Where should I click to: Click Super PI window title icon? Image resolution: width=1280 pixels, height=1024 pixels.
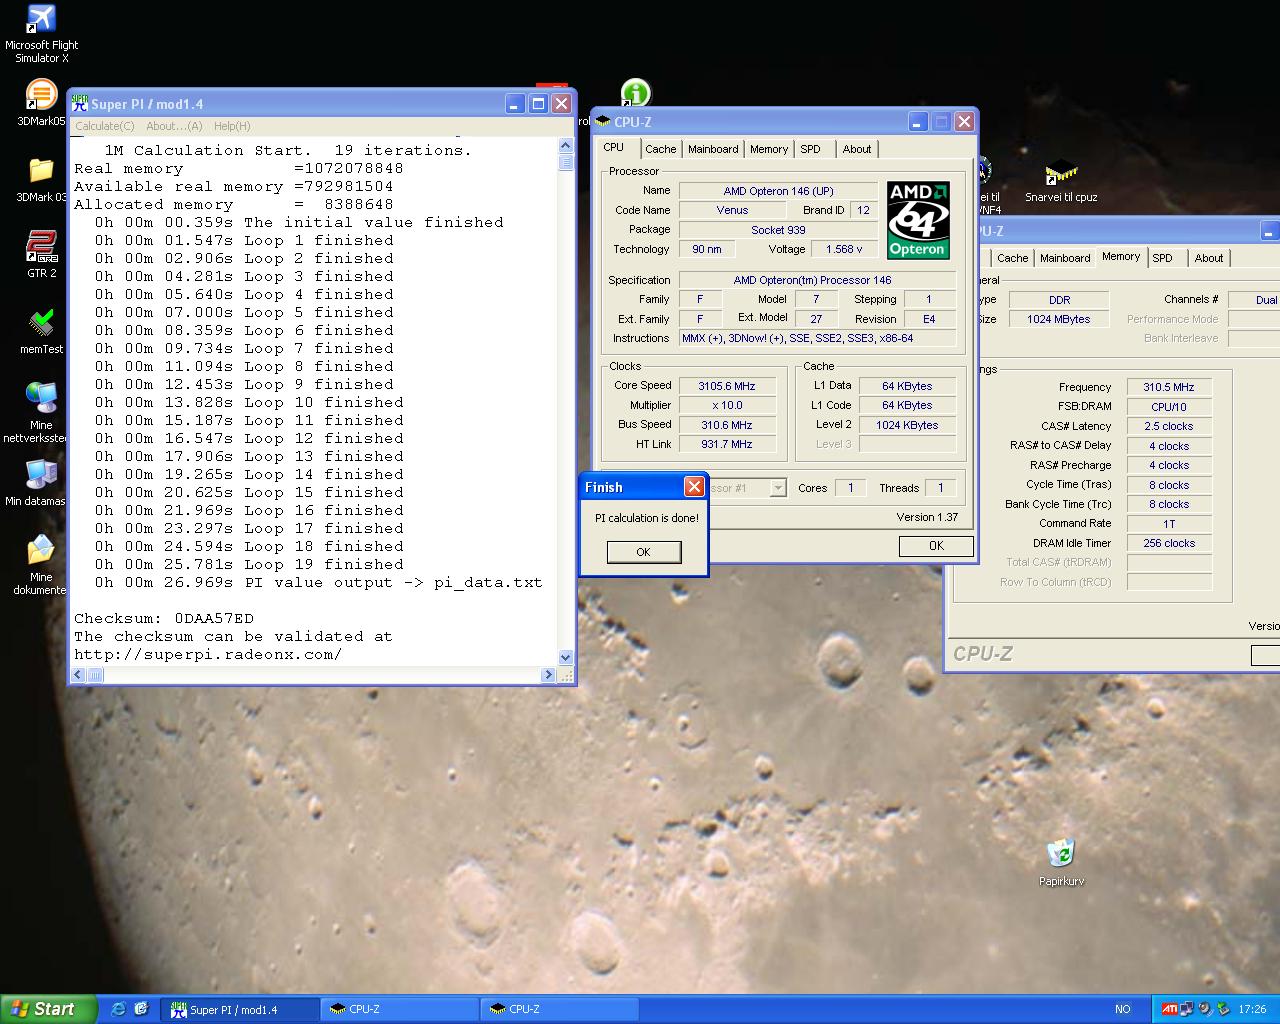pos(80,103)
